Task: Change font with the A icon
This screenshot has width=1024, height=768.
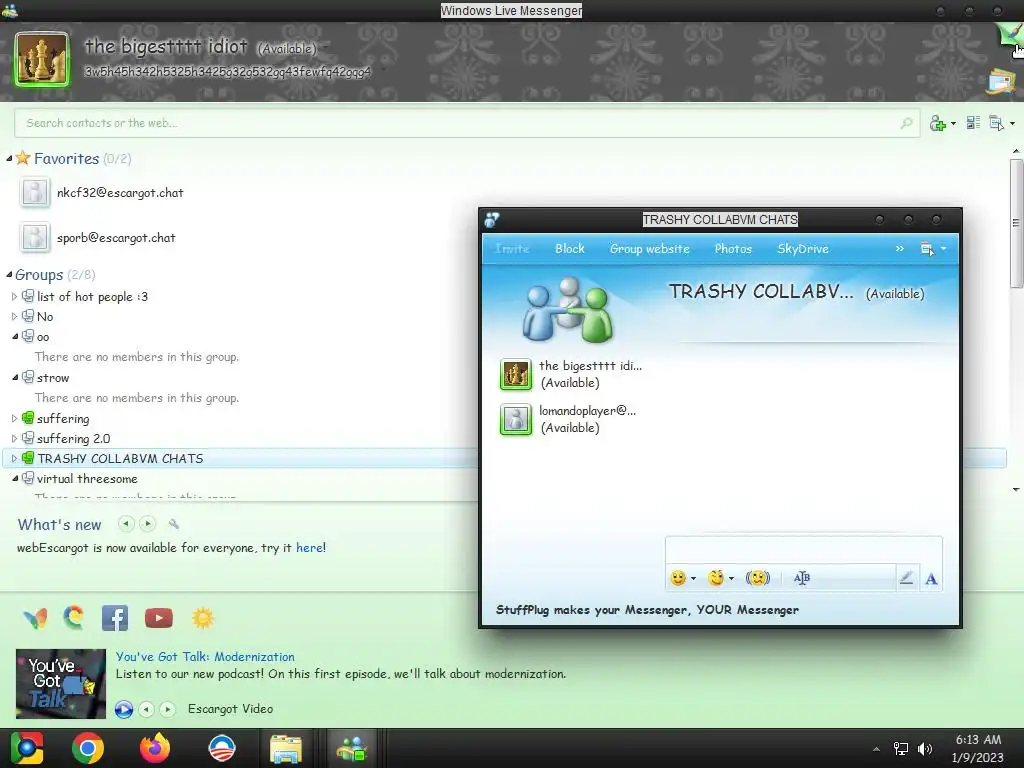Action: [931, 579]
